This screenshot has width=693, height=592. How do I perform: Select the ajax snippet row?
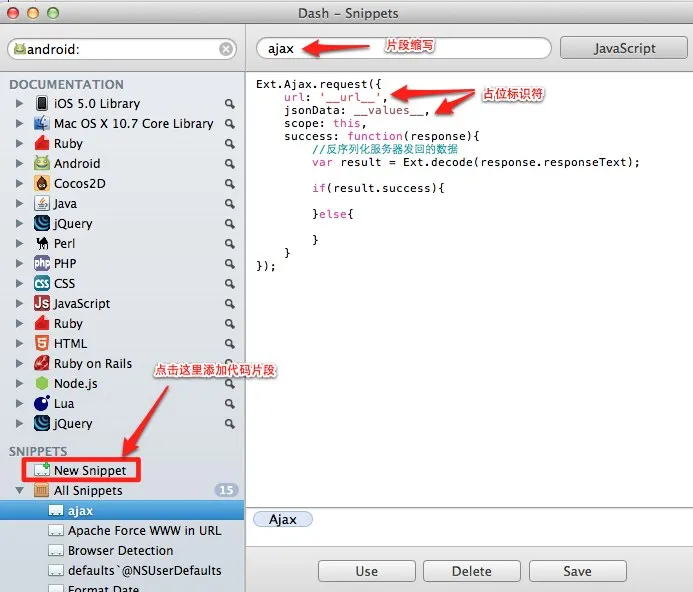pos(122,510)
